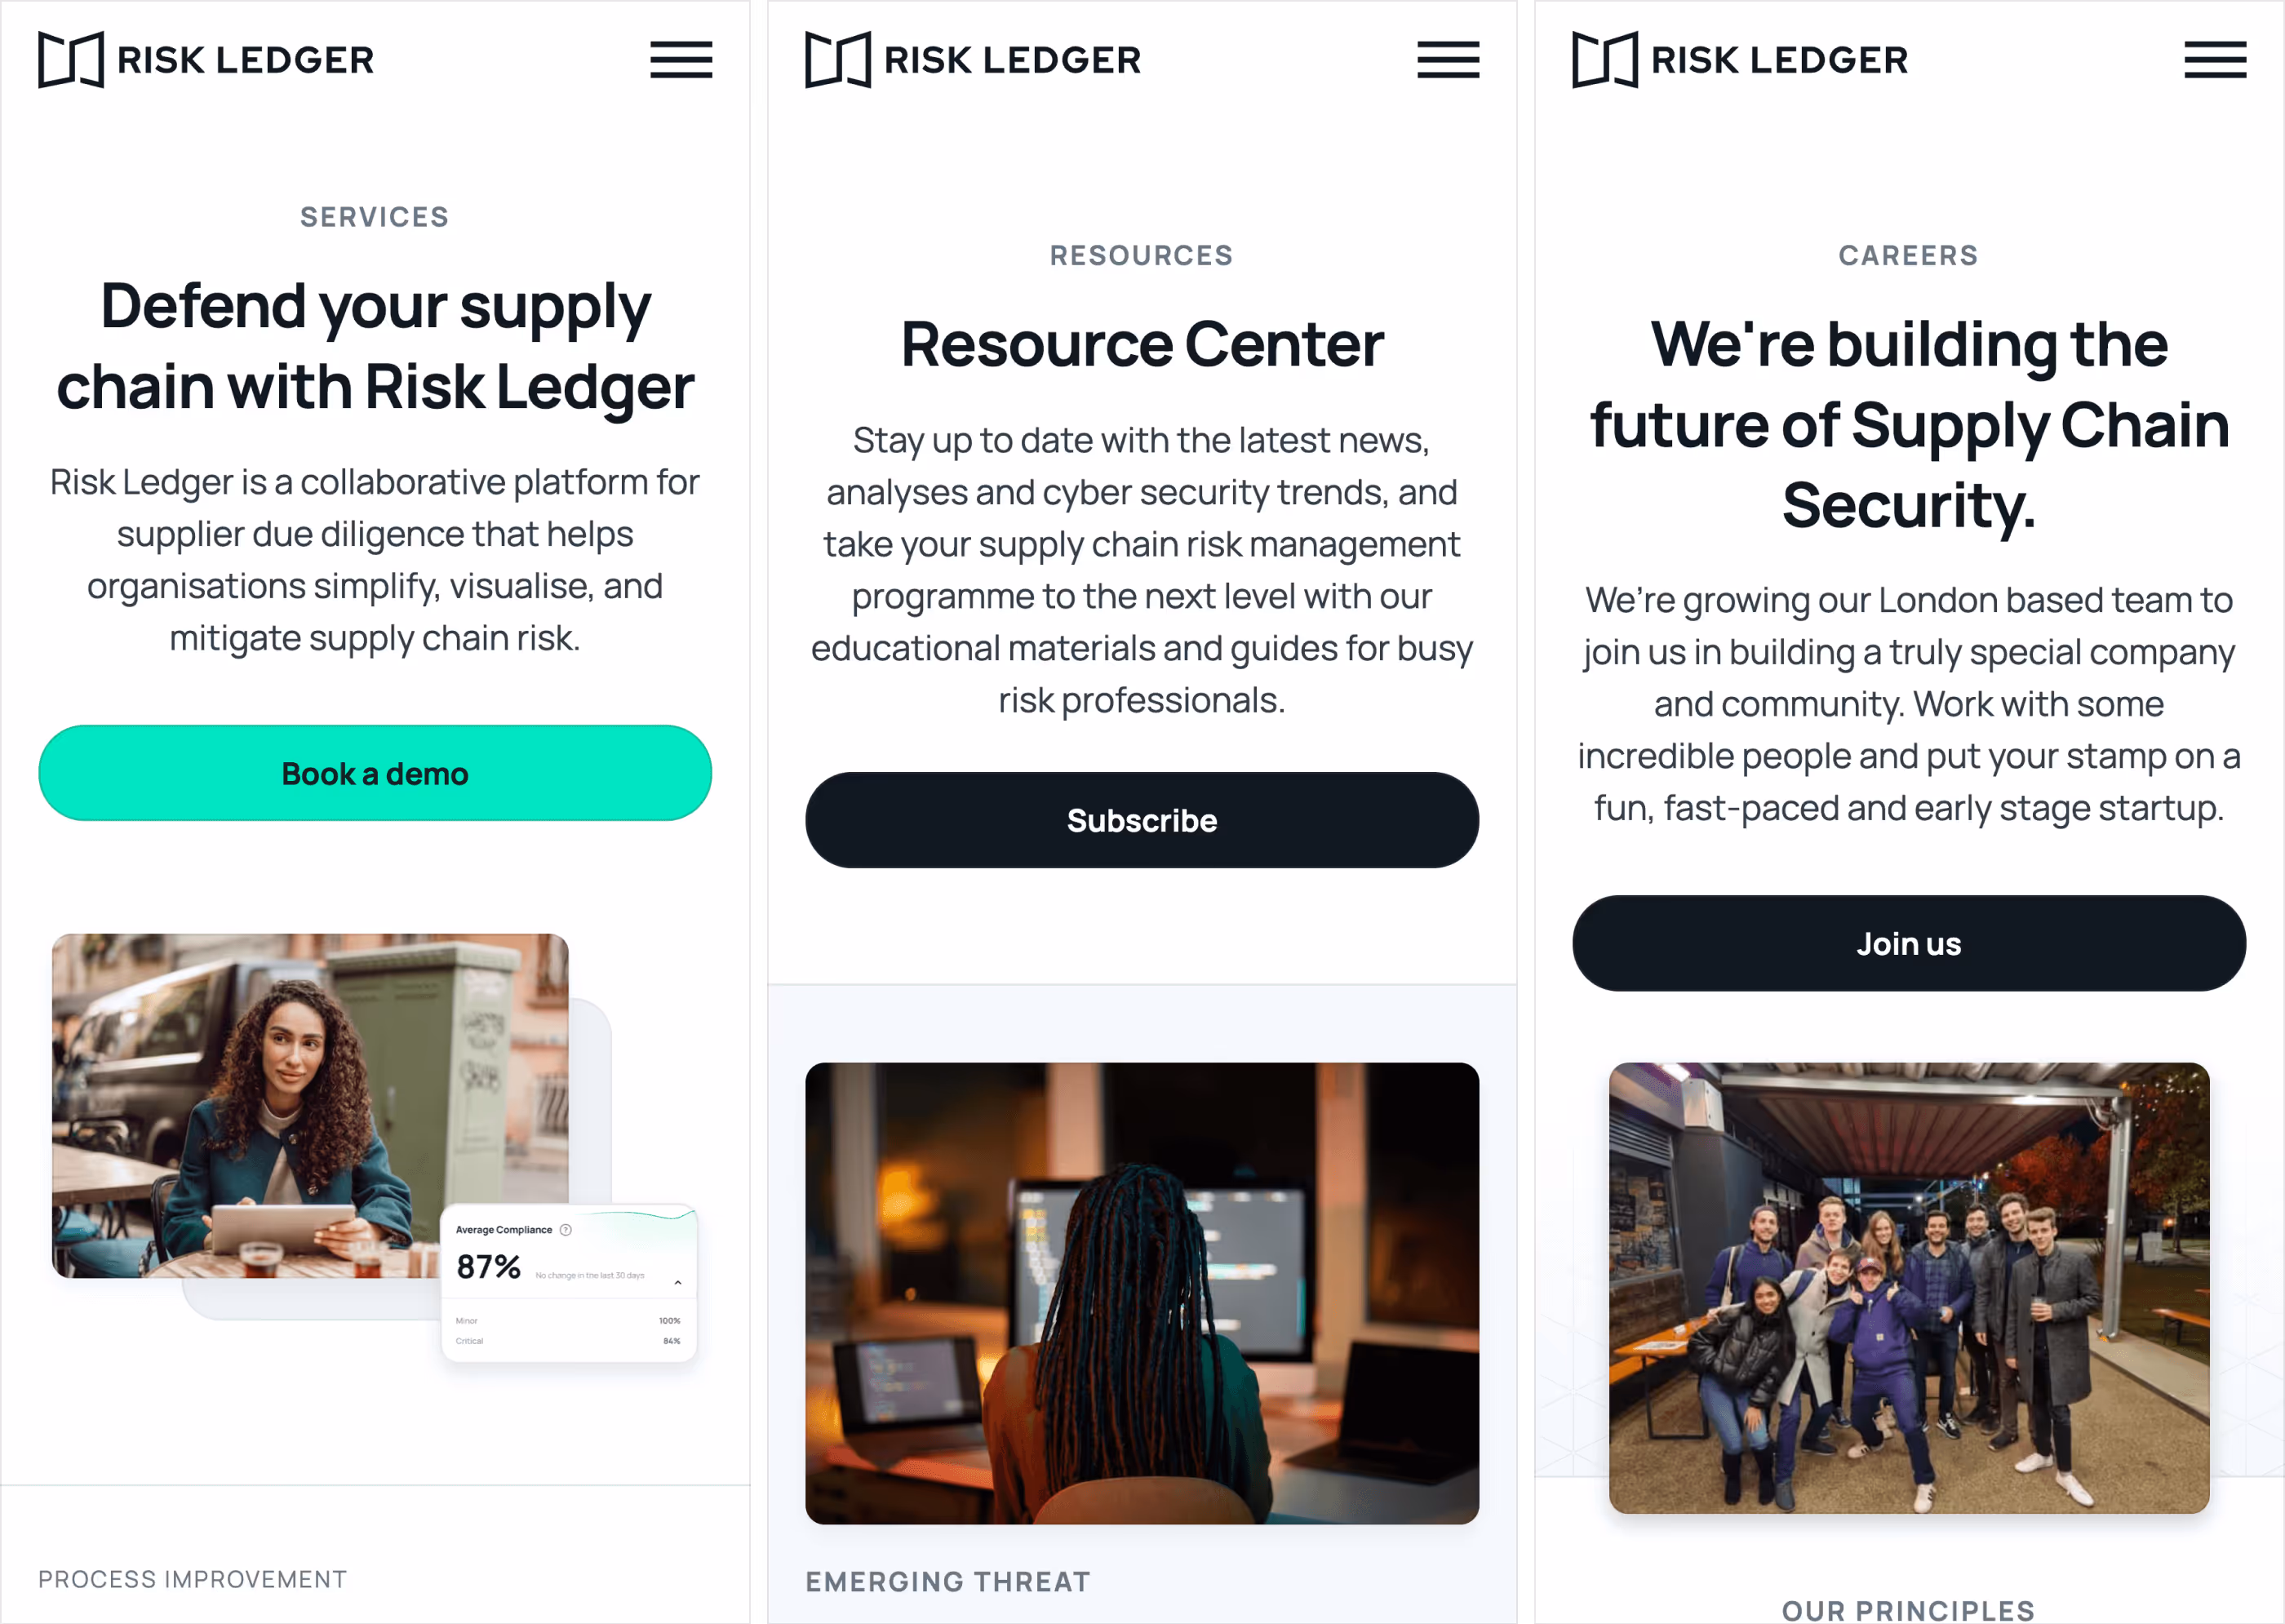Click the Risk Ledger logo on the Careers page

click(1740, 60)
